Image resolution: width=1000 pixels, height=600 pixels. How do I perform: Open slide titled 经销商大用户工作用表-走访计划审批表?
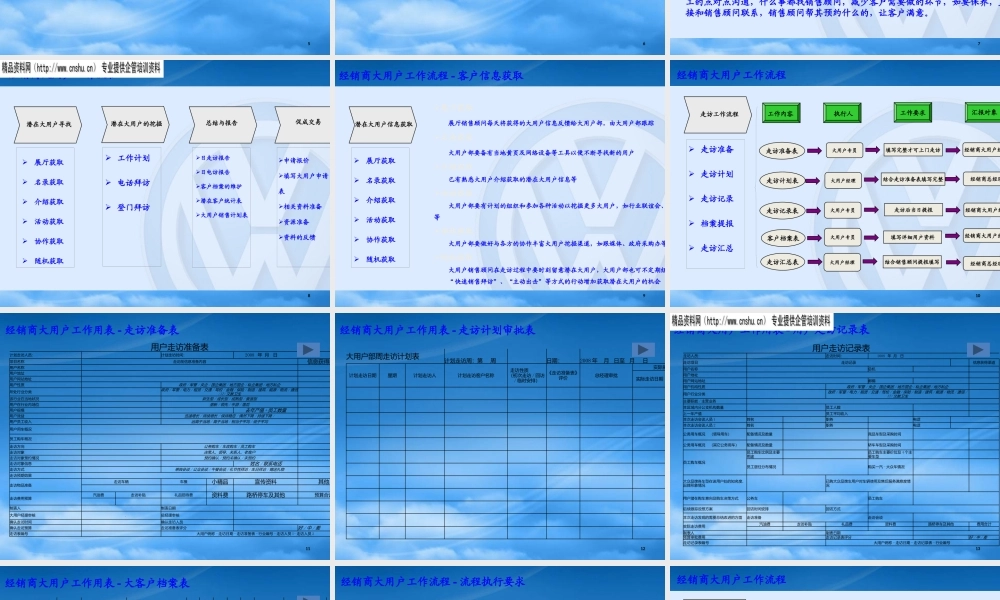(x=499, y=436)
